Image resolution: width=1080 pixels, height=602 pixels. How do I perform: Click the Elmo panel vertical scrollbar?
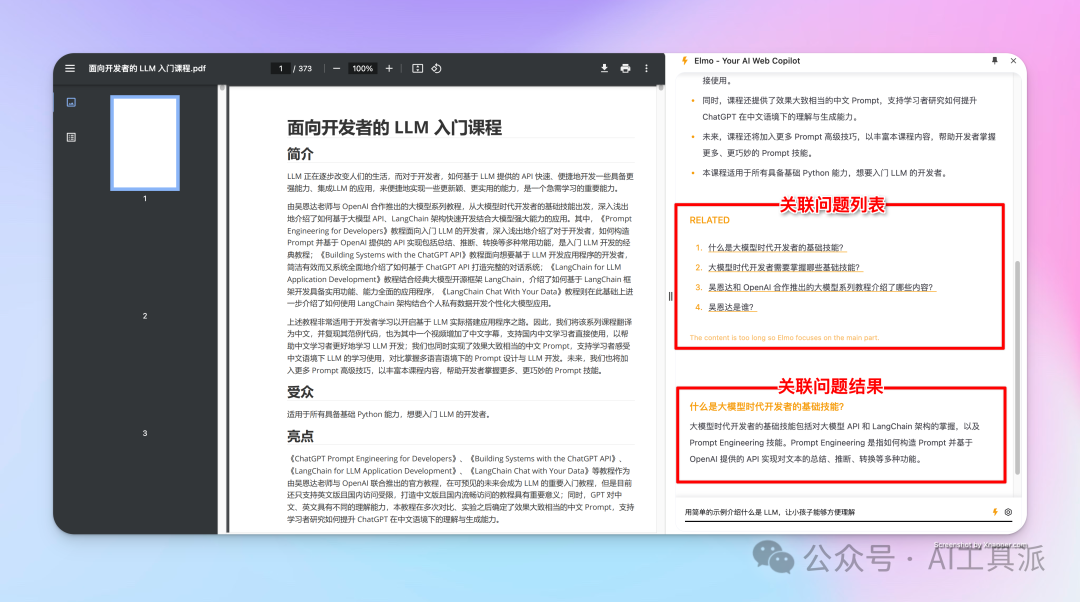tap(1017, 368)
